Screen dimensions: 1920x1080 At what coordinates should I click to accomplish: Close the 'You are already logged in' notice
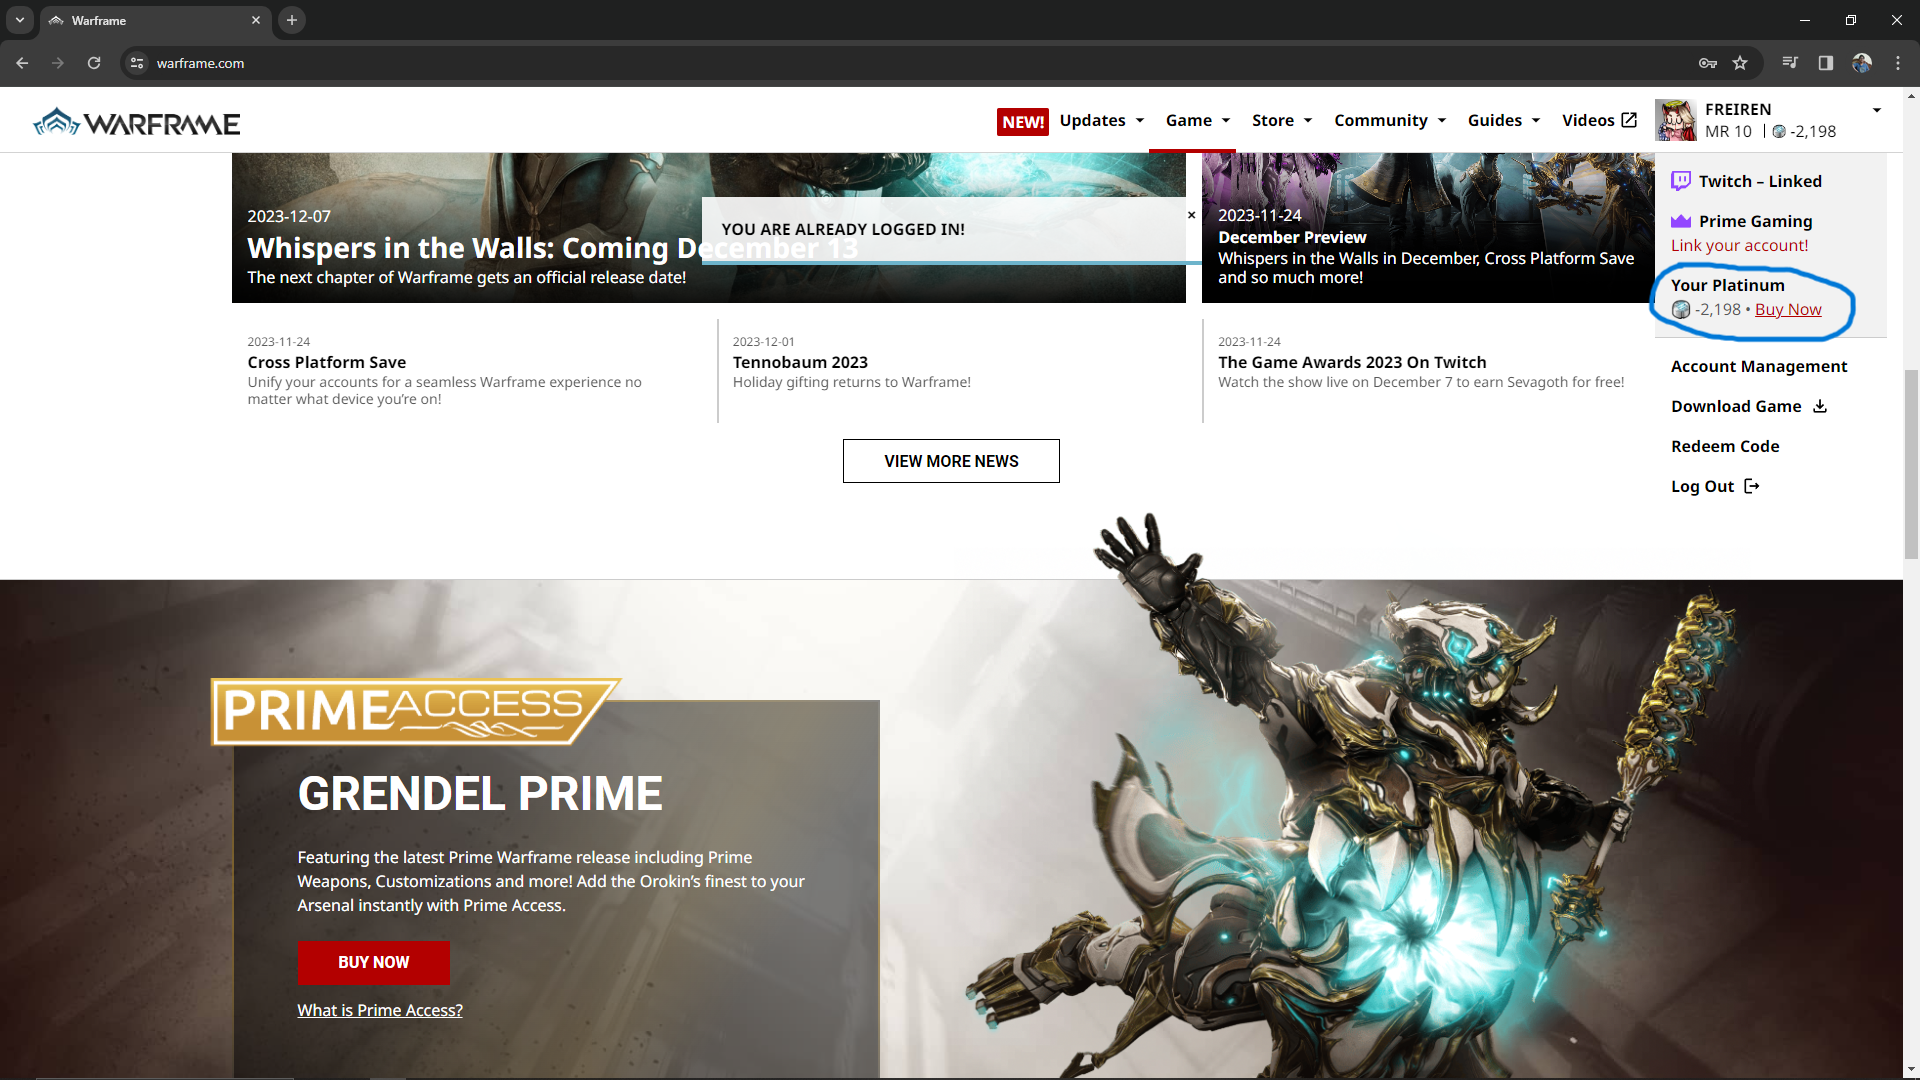tap(1191, 215)
